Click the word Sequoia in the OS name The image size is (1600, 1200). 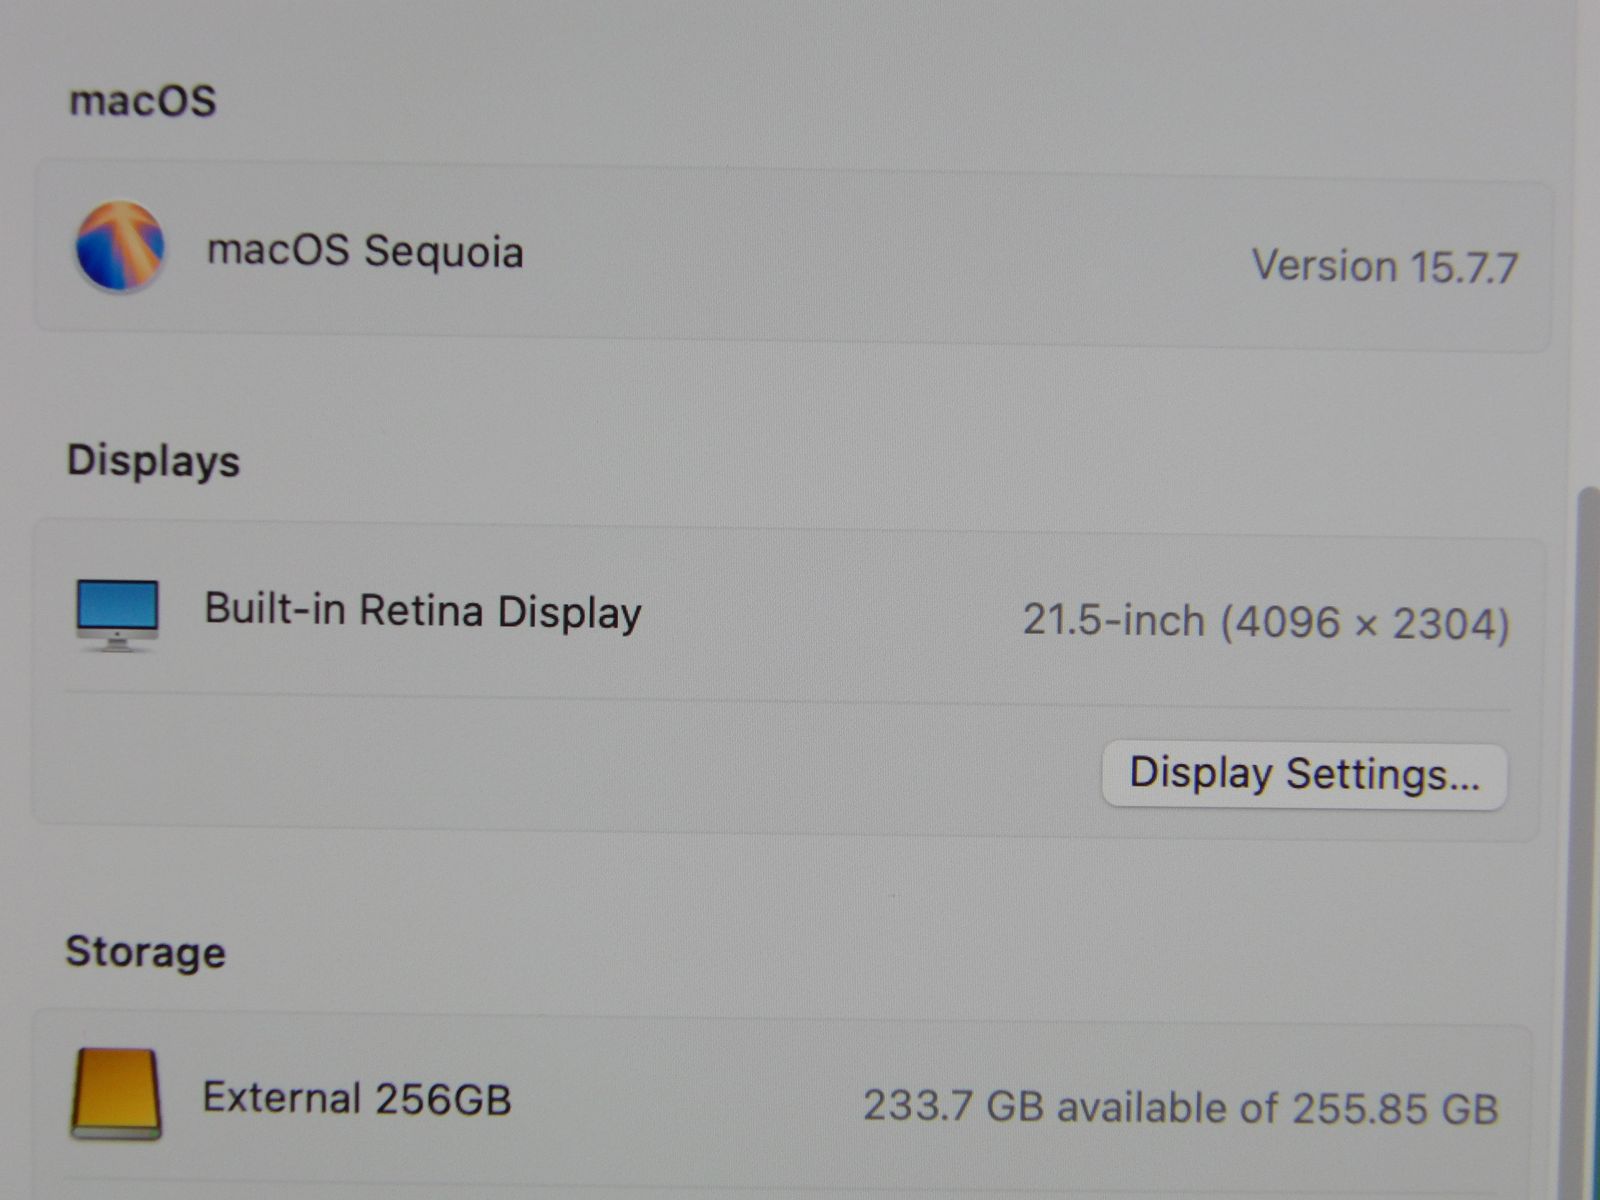443,251
